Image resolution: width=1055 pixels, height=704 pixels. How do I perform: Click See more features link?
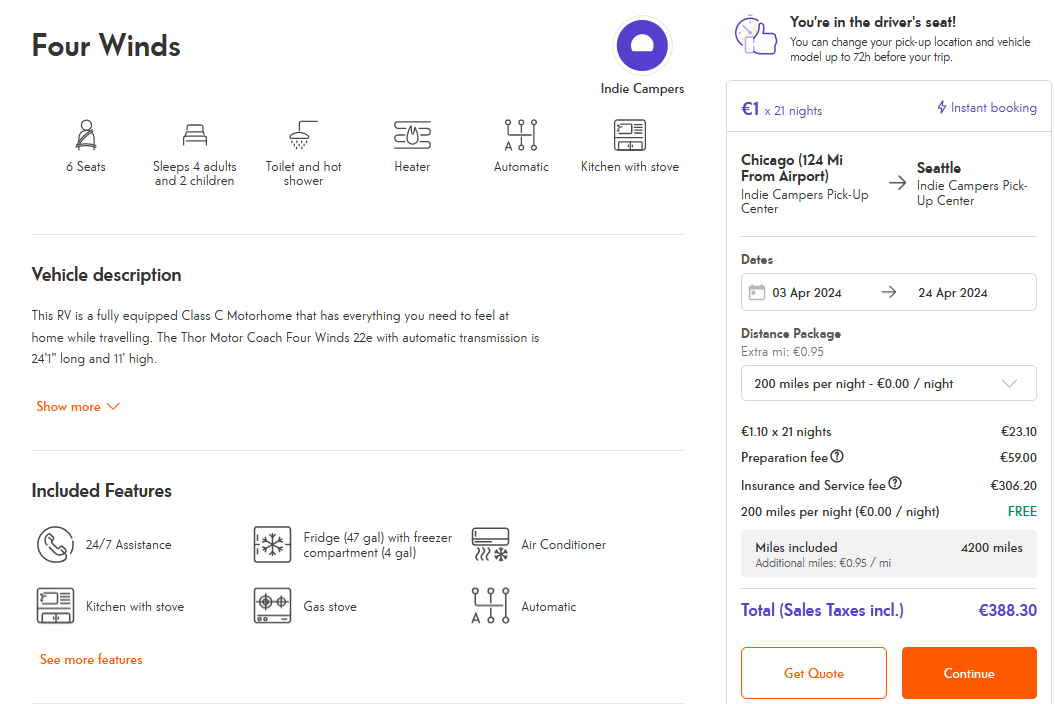[91, 660]
